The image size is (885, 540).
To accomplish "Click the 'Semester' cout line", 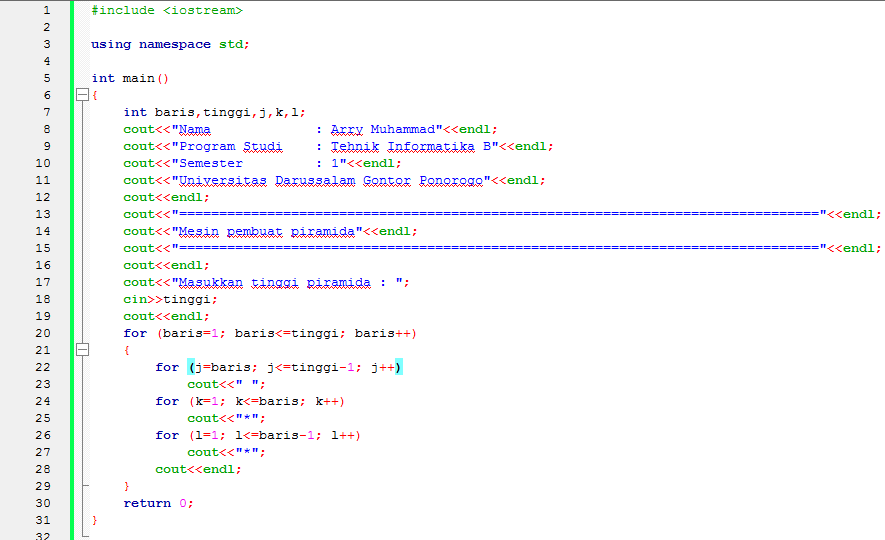I will click(262, 163).
